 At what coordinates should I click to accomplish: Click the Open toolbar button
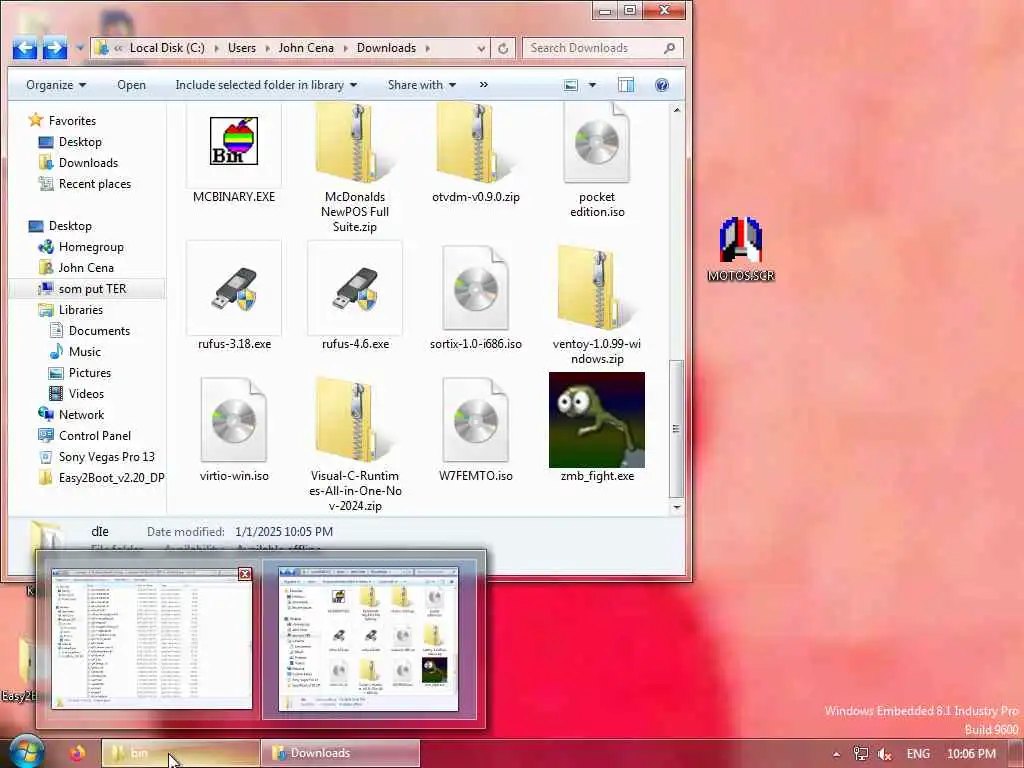131,85
